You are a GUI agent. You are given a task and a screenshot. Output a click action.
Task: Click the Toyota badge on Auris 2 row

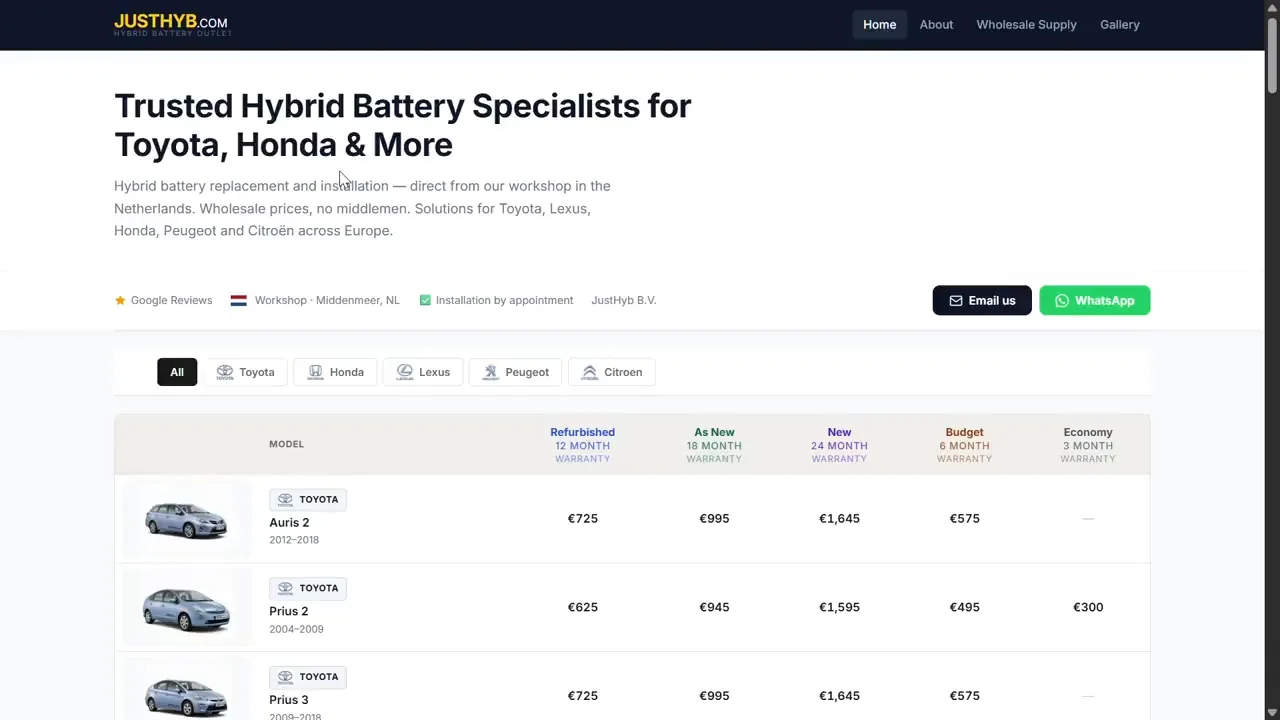pos(308,499)
